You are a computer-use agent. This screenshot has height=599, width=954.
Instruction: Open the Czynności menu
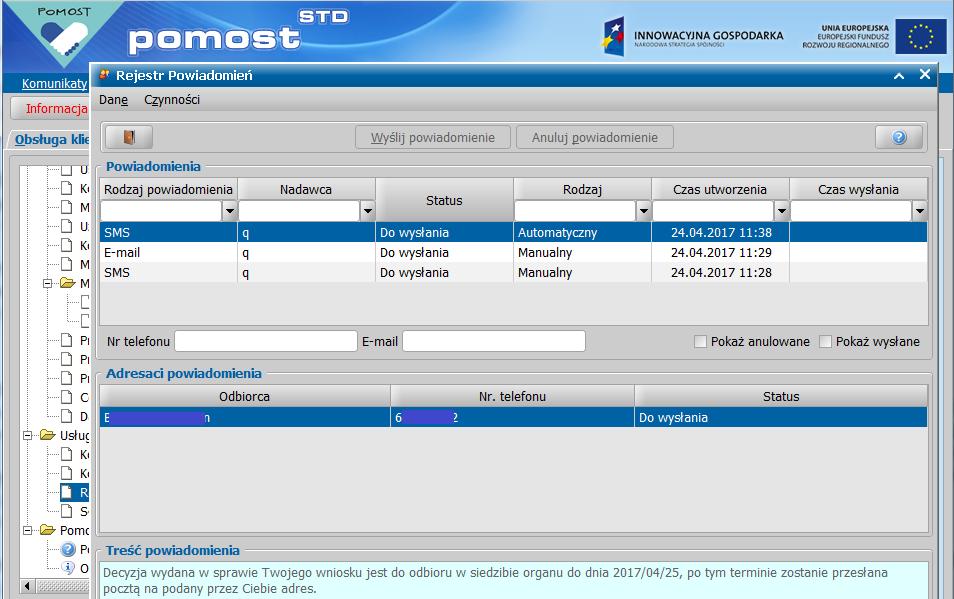[172, 100]
